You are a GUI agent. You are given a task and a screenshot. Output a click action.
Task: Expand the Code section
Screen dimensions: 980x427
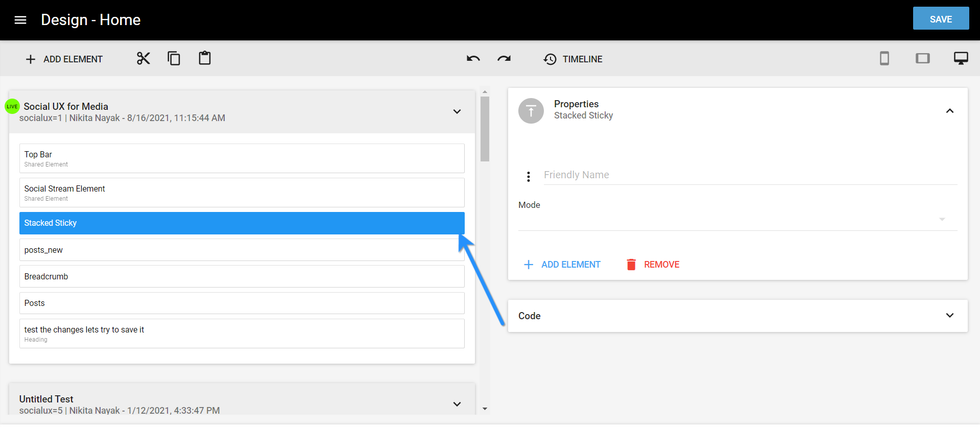point(949,316)
